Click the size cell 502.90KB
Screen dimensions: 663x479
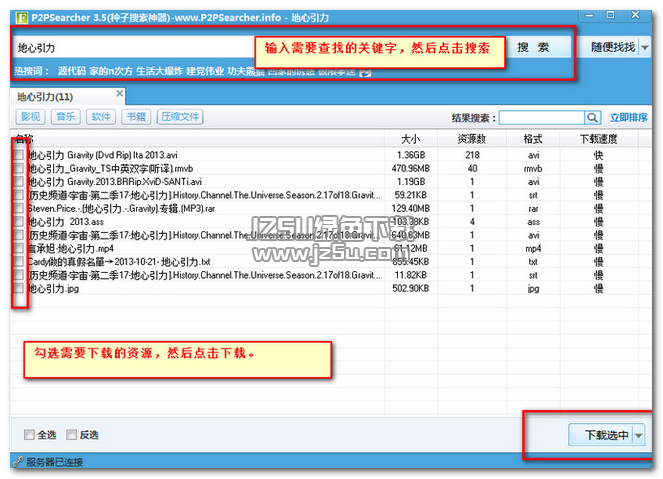411,288
